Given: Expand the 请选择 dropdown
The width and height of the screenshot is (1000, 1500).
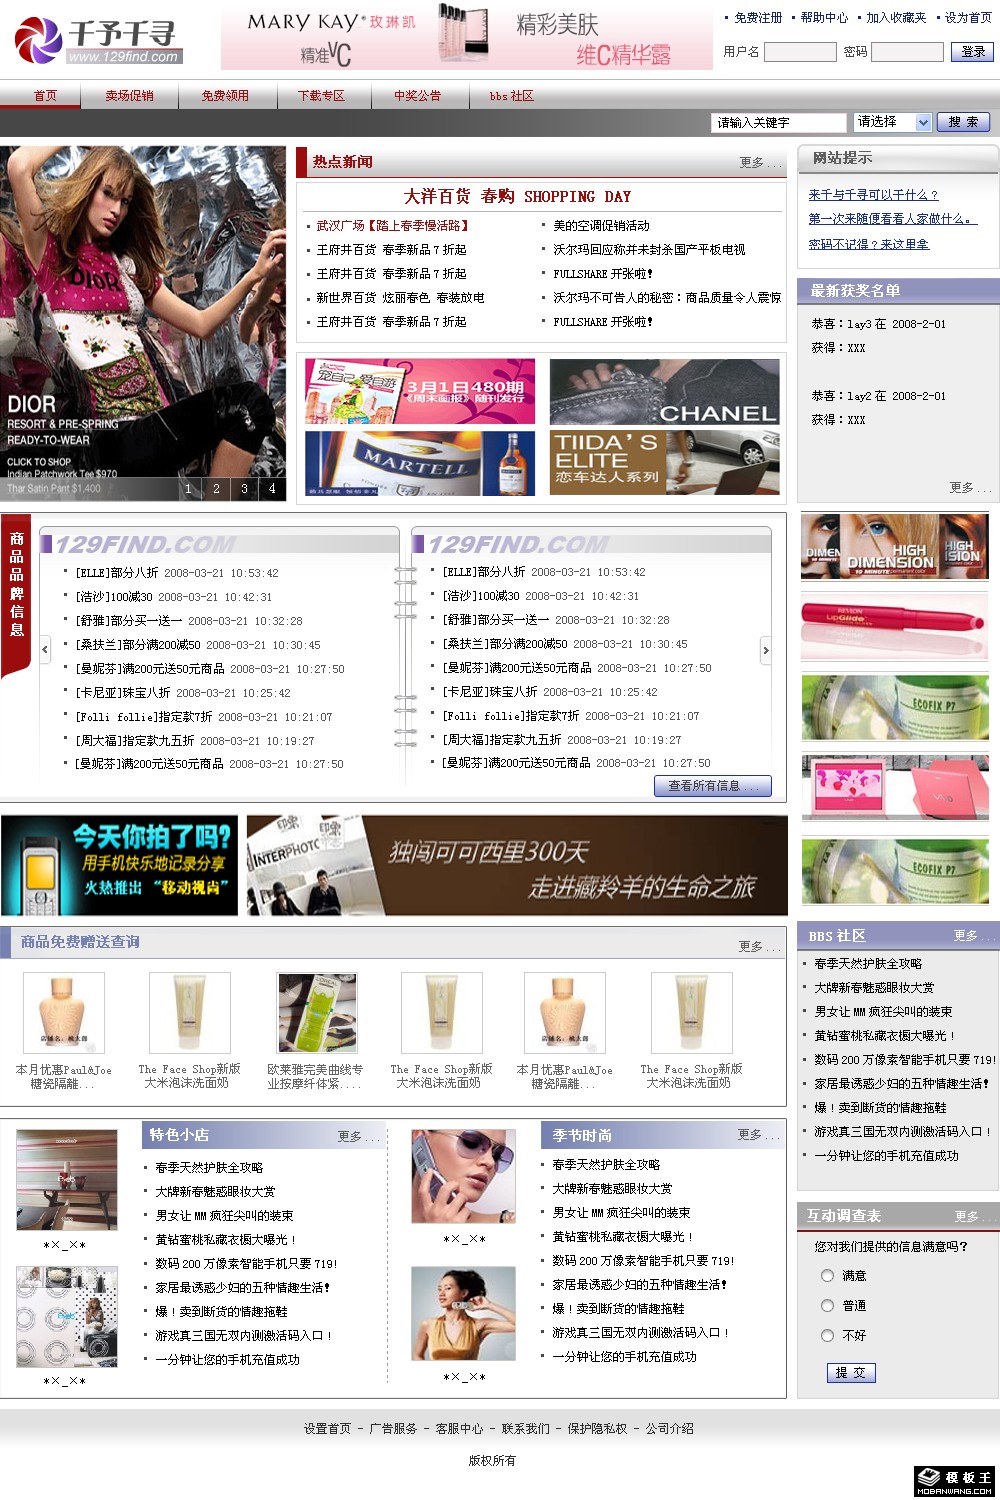Looking at the screenshot, I should click(892, 122).
